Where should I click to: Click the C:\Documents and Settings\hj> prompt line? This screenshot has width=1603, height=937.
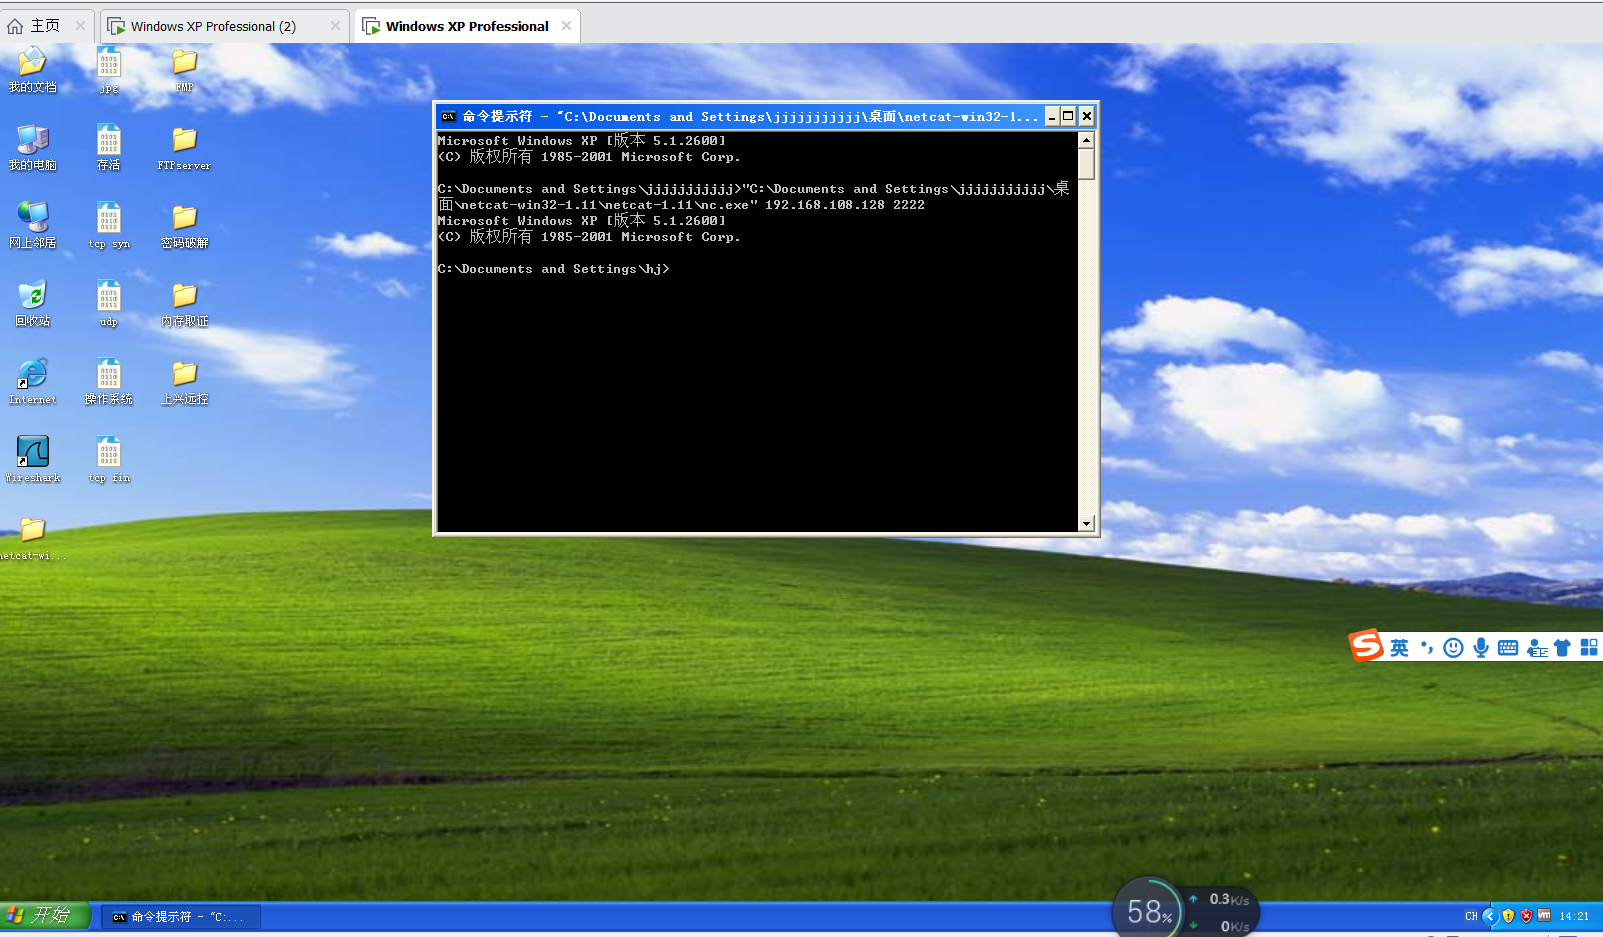pos(553,269)
